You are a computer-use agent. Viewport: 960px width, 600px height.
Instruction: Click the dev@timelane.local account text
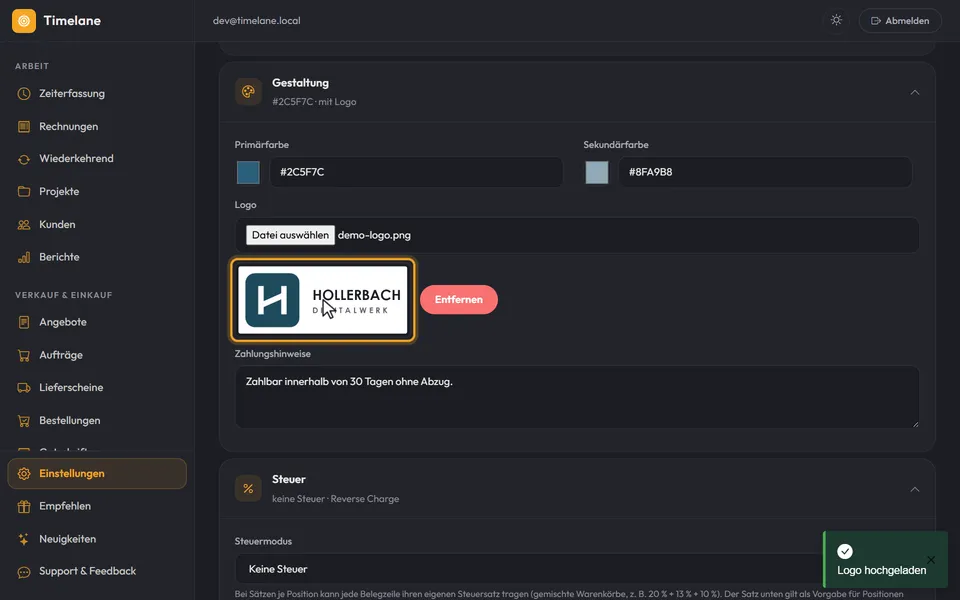point(257,21)
